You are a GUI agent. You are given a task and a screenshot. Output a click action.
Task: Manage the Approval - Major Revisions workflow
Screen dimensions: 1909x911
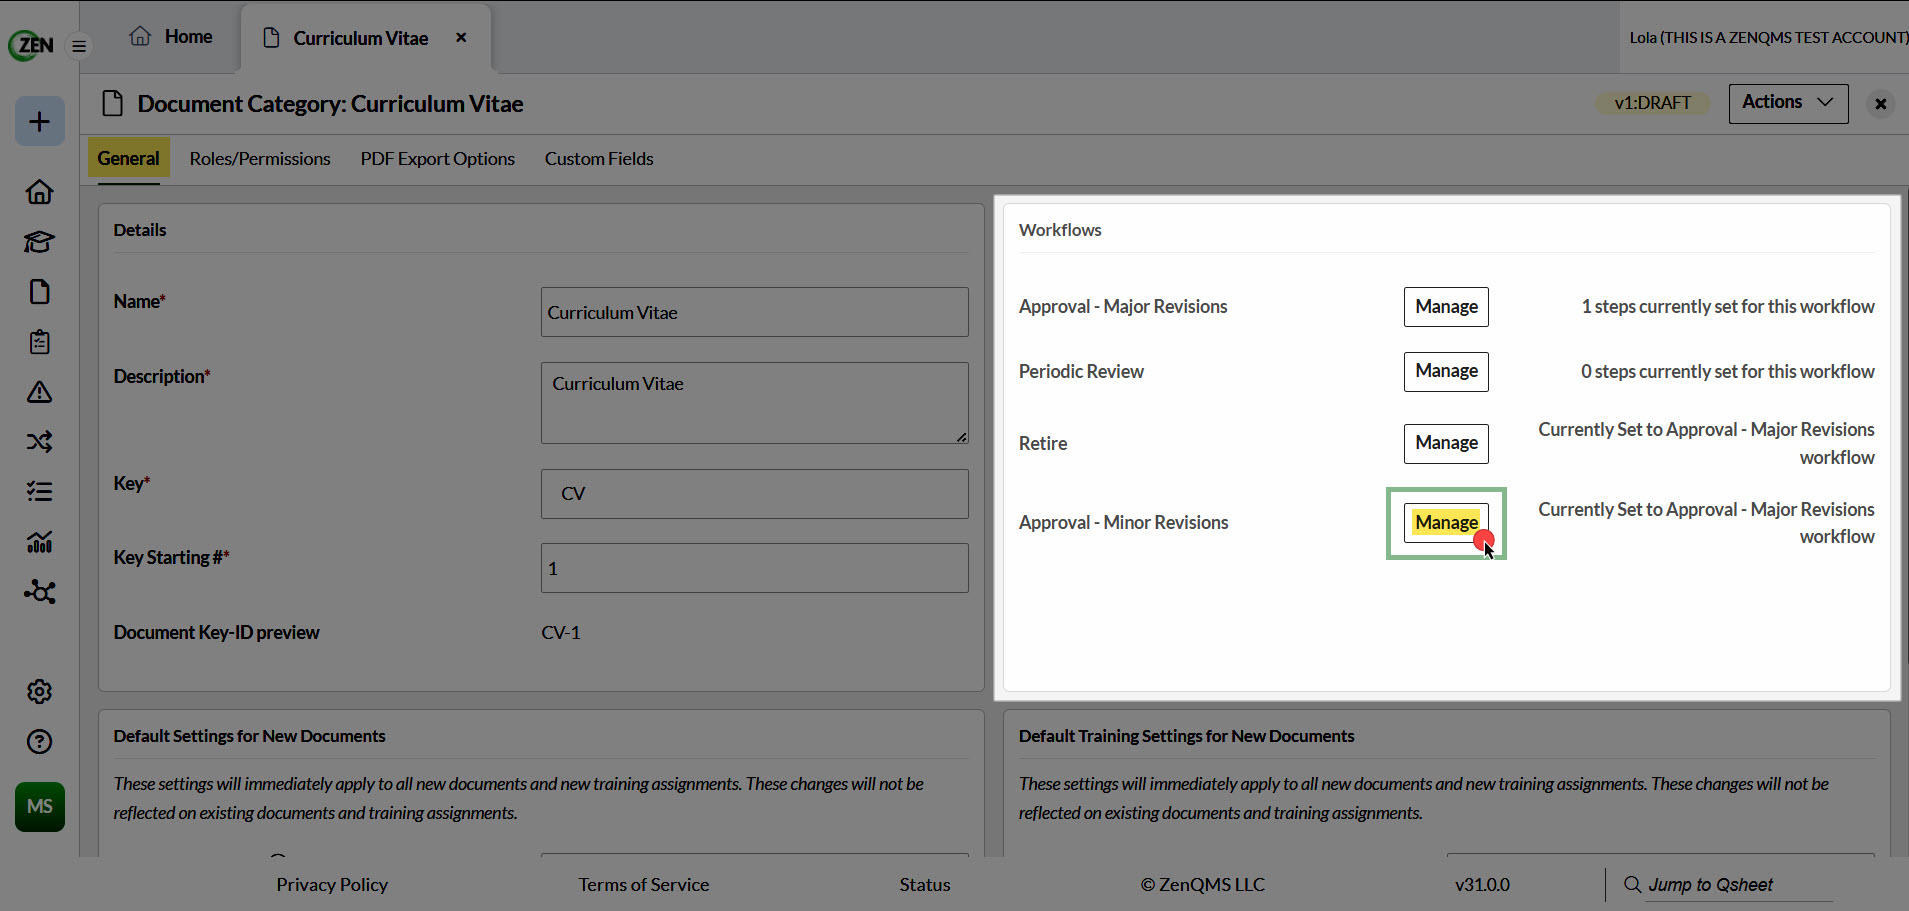point(1446,307)
